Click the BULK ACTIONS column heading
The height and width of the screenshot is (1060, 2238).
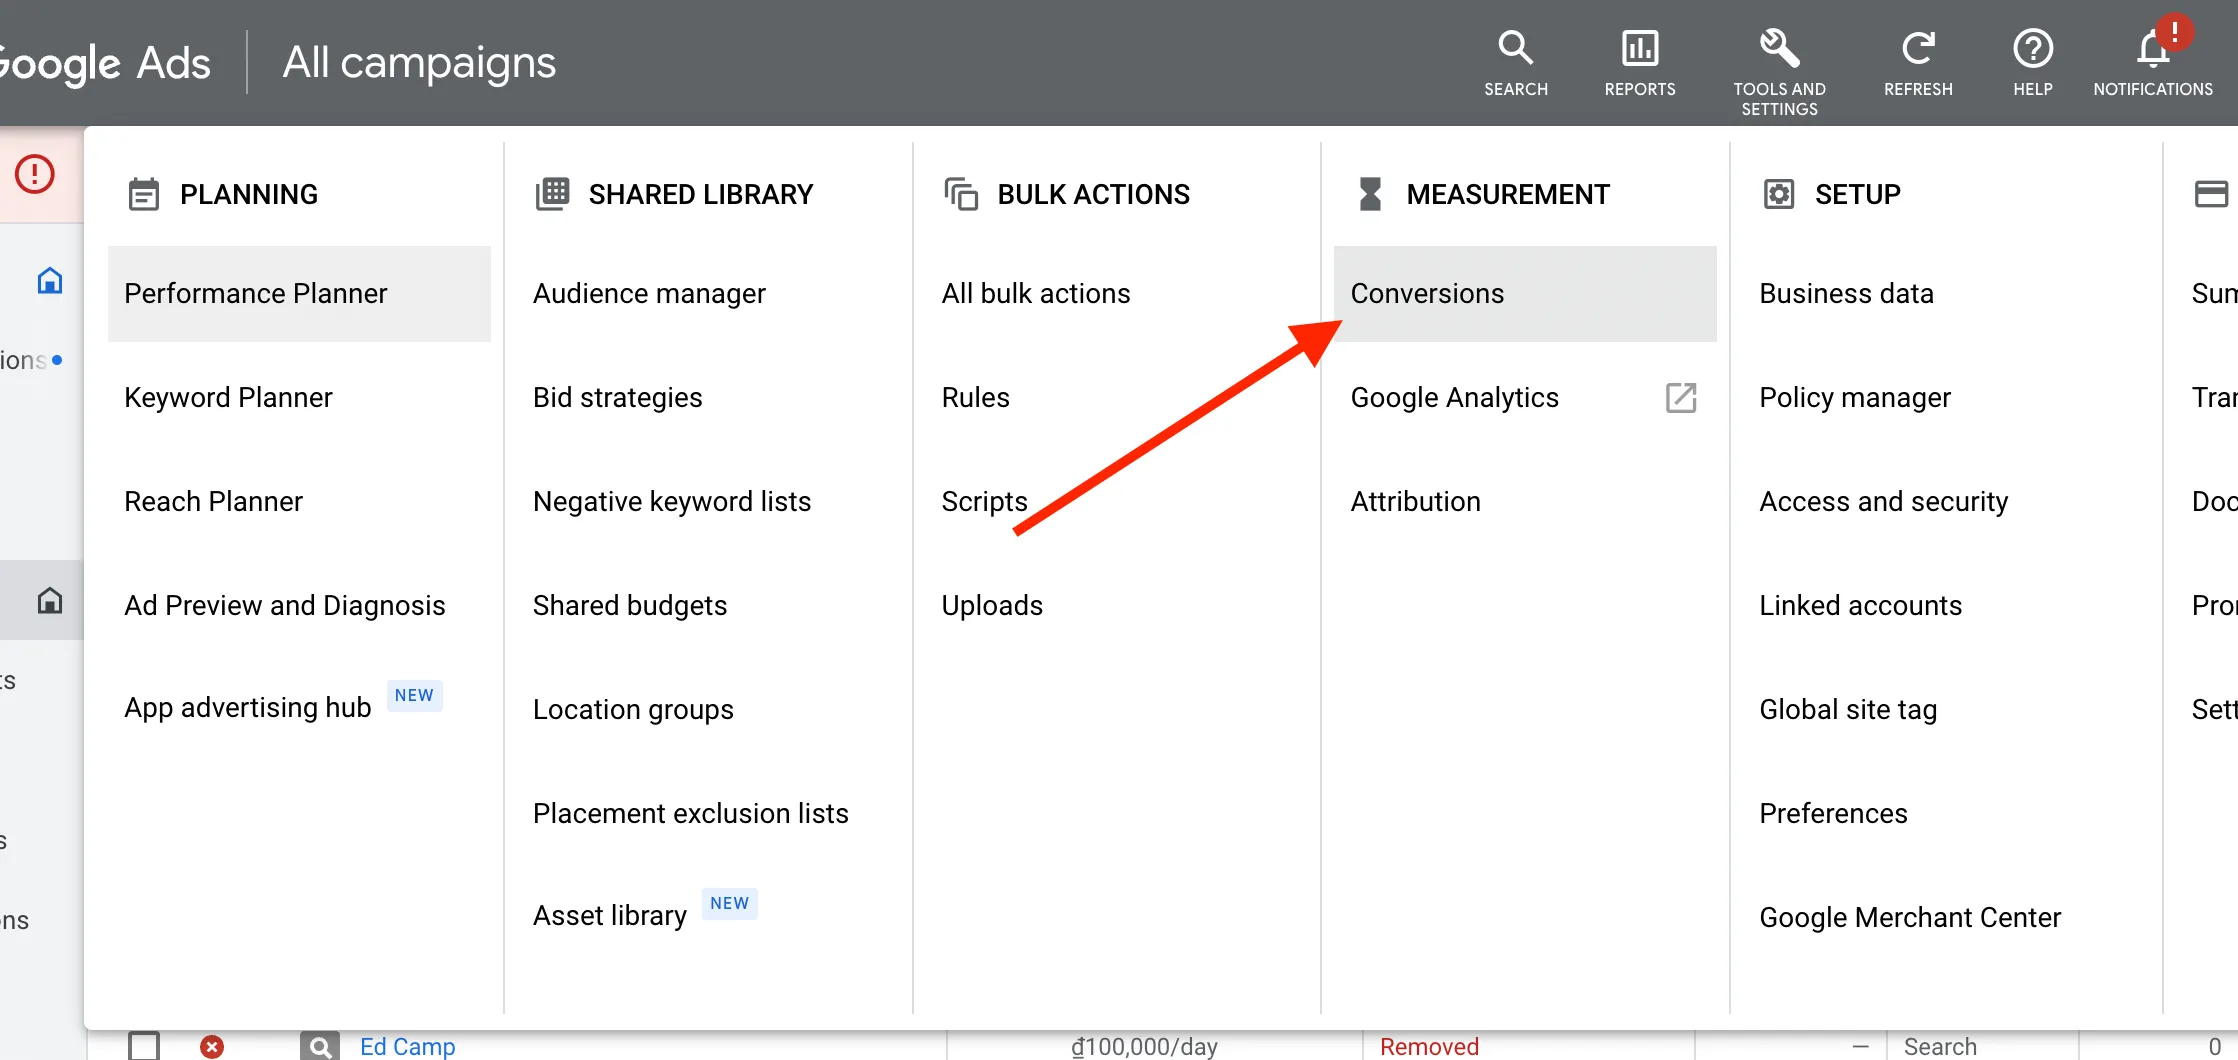pos(1094,194)
